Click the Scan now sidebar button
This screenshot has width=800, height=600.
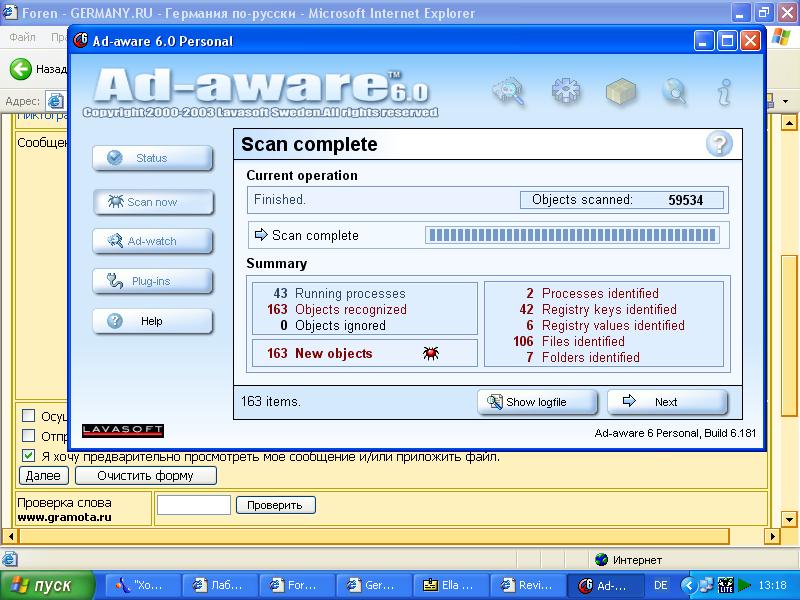tap(152, 202)
